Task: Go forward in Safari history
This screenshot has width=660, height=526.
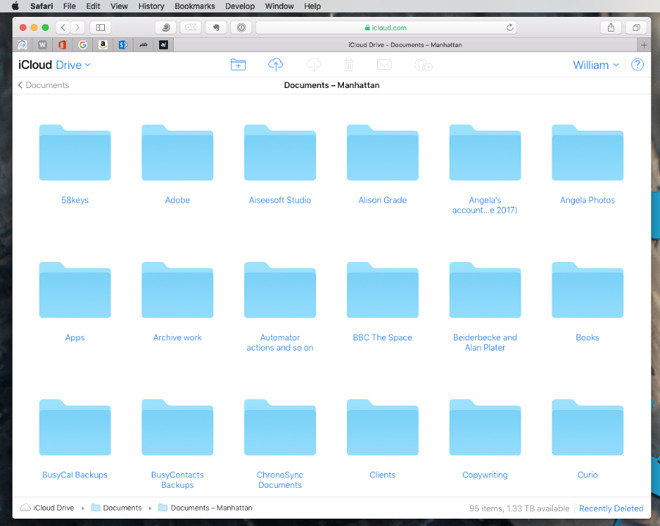Action: tap(77, 27)
